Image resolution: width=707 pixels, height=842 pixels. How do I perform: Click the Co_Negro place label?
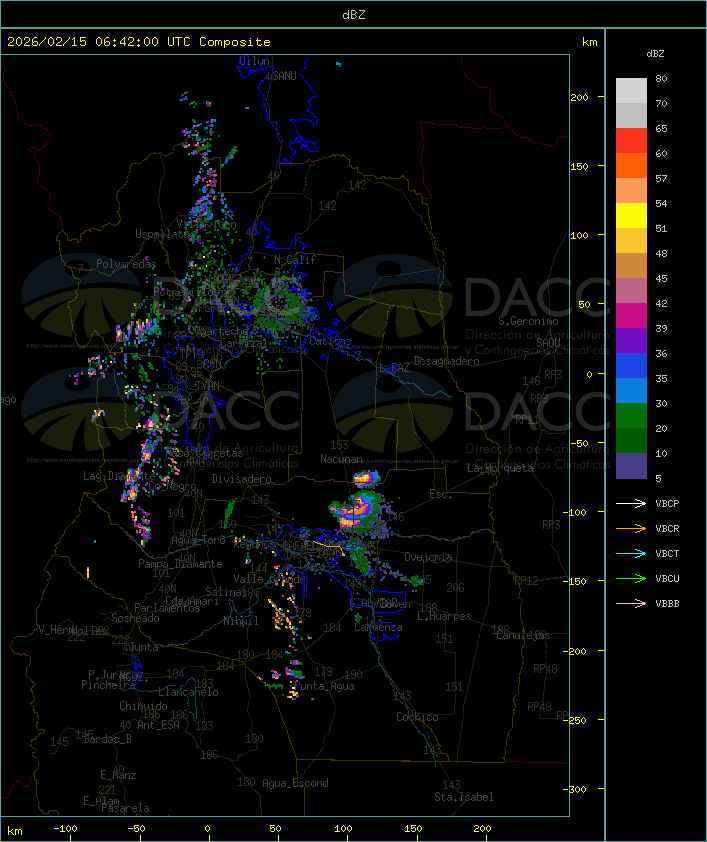172,486
